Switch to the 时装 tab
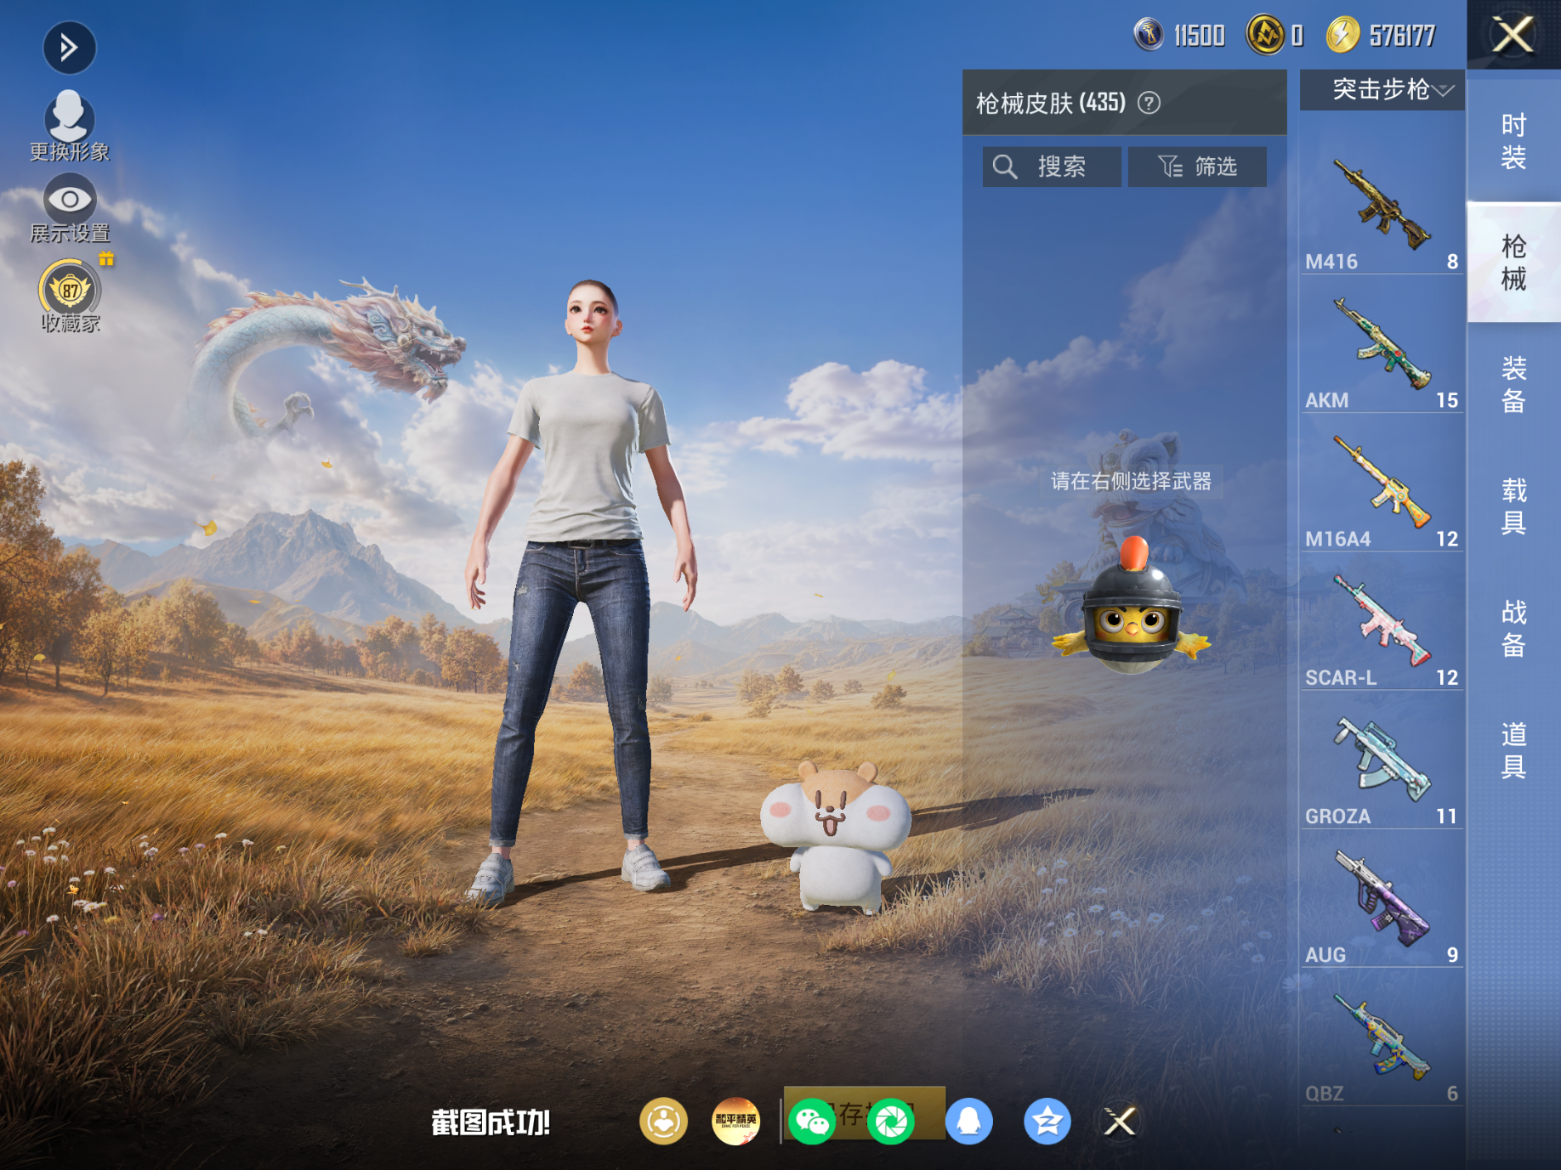The height and width of the screenshot is (1170, 1561). pyautogui.click(x=1514, y=141)
